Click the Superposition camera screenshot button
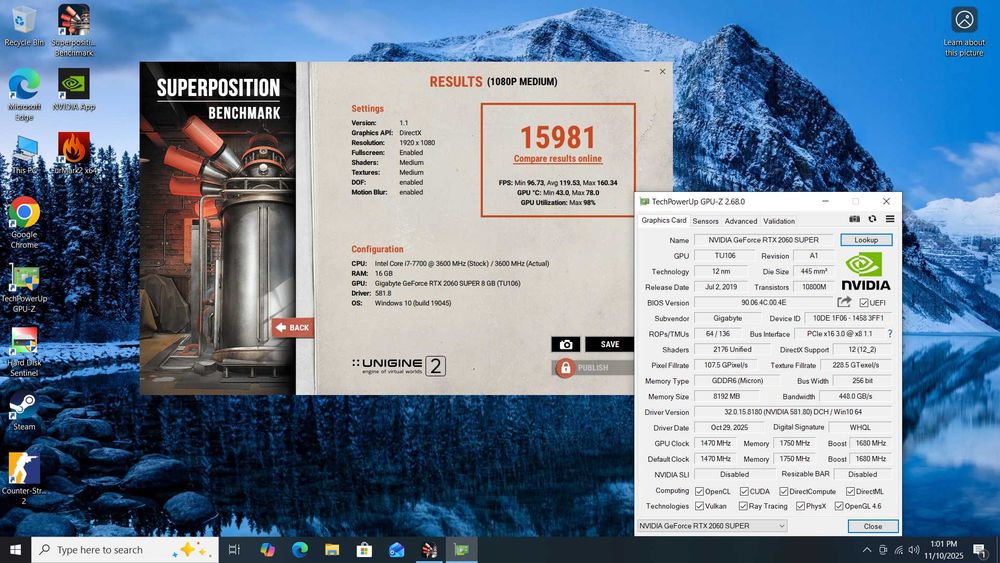The height and width of the screenshot is (563, 1000). 566,344
